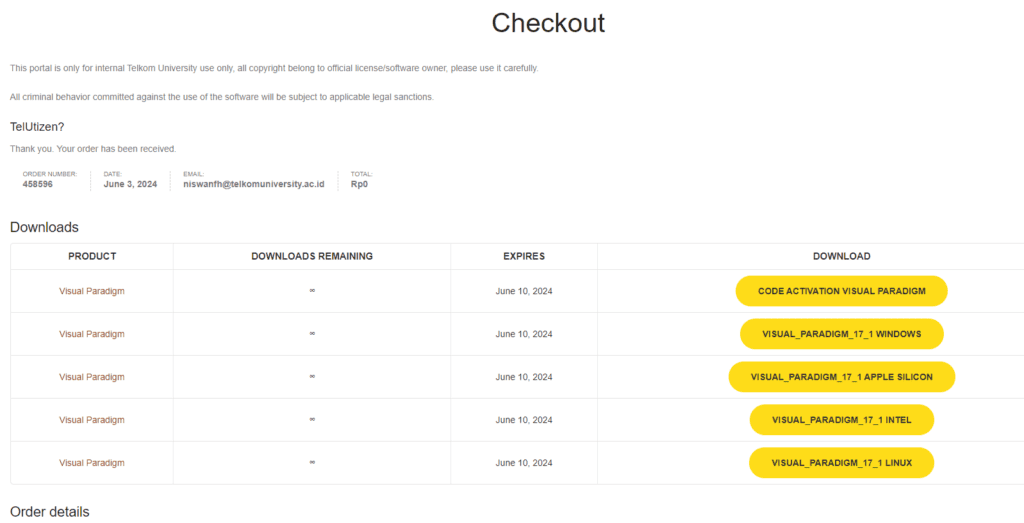Click the Code Activation Visual Paradigm button
This screenshot has height=523, width=1024.
(x=841, y=291)
